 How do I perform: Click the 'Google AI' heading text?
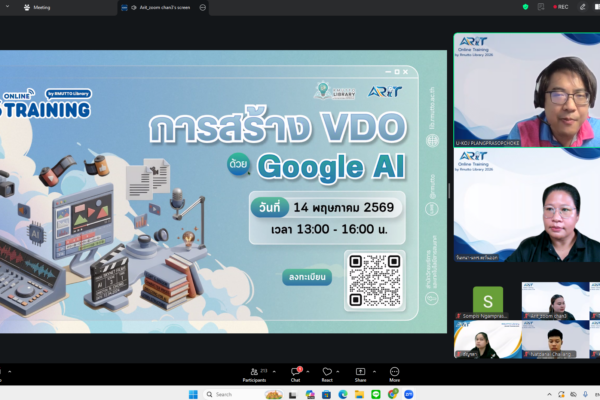point(331,167)
